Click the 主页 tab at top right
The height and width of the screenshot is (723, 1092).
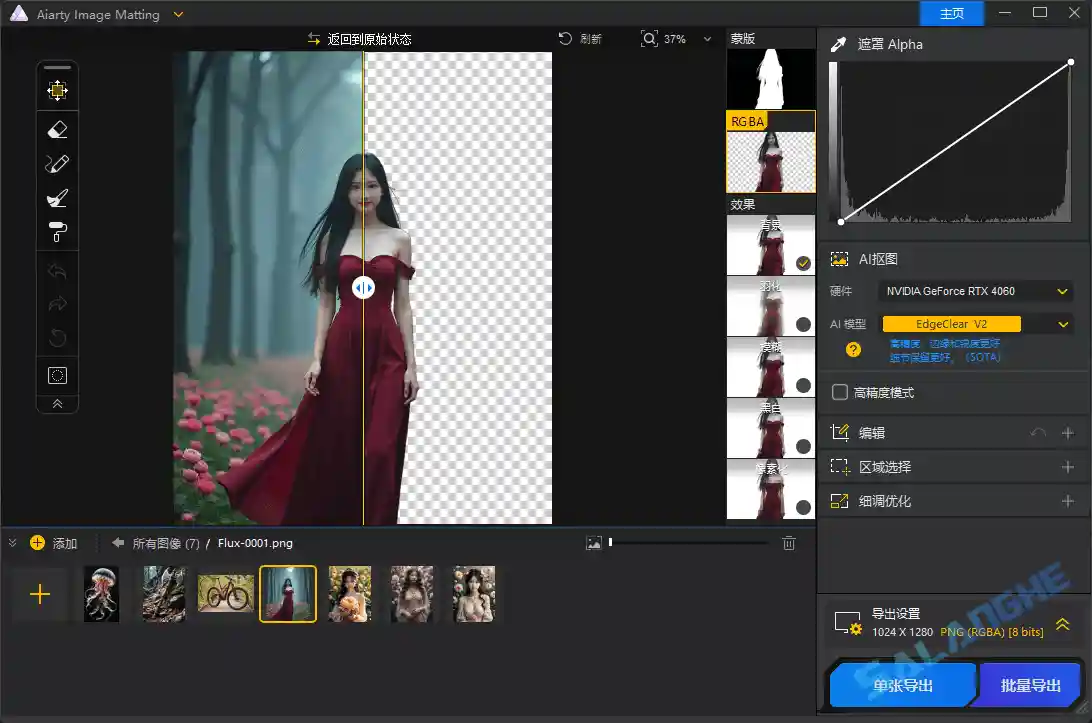pyautogui.click(x=951, y=14)
